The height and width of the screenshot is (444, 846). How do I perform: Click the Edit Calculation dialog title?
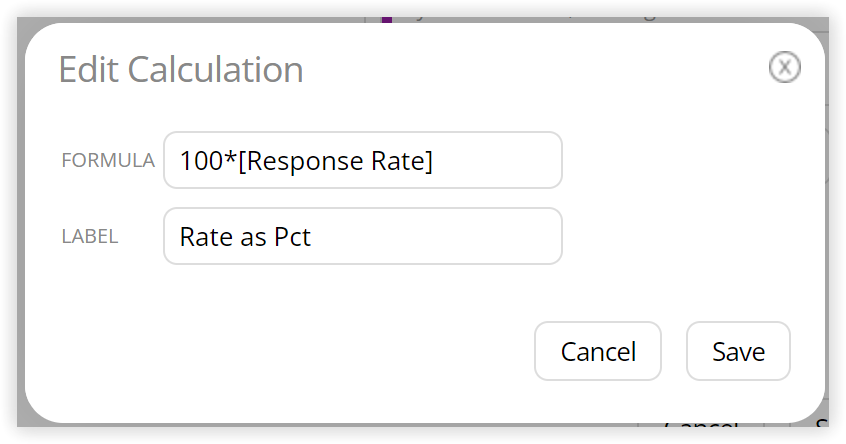[181, 70]
